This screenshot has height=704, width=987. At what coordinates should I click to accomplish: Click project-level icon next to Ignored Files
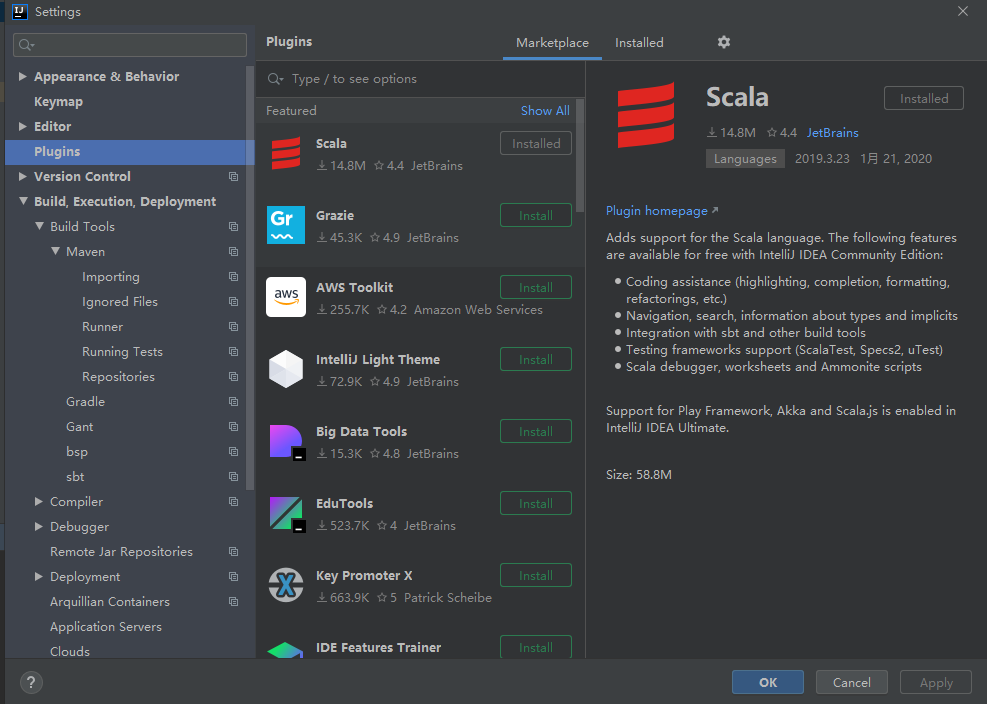[234, 302]
